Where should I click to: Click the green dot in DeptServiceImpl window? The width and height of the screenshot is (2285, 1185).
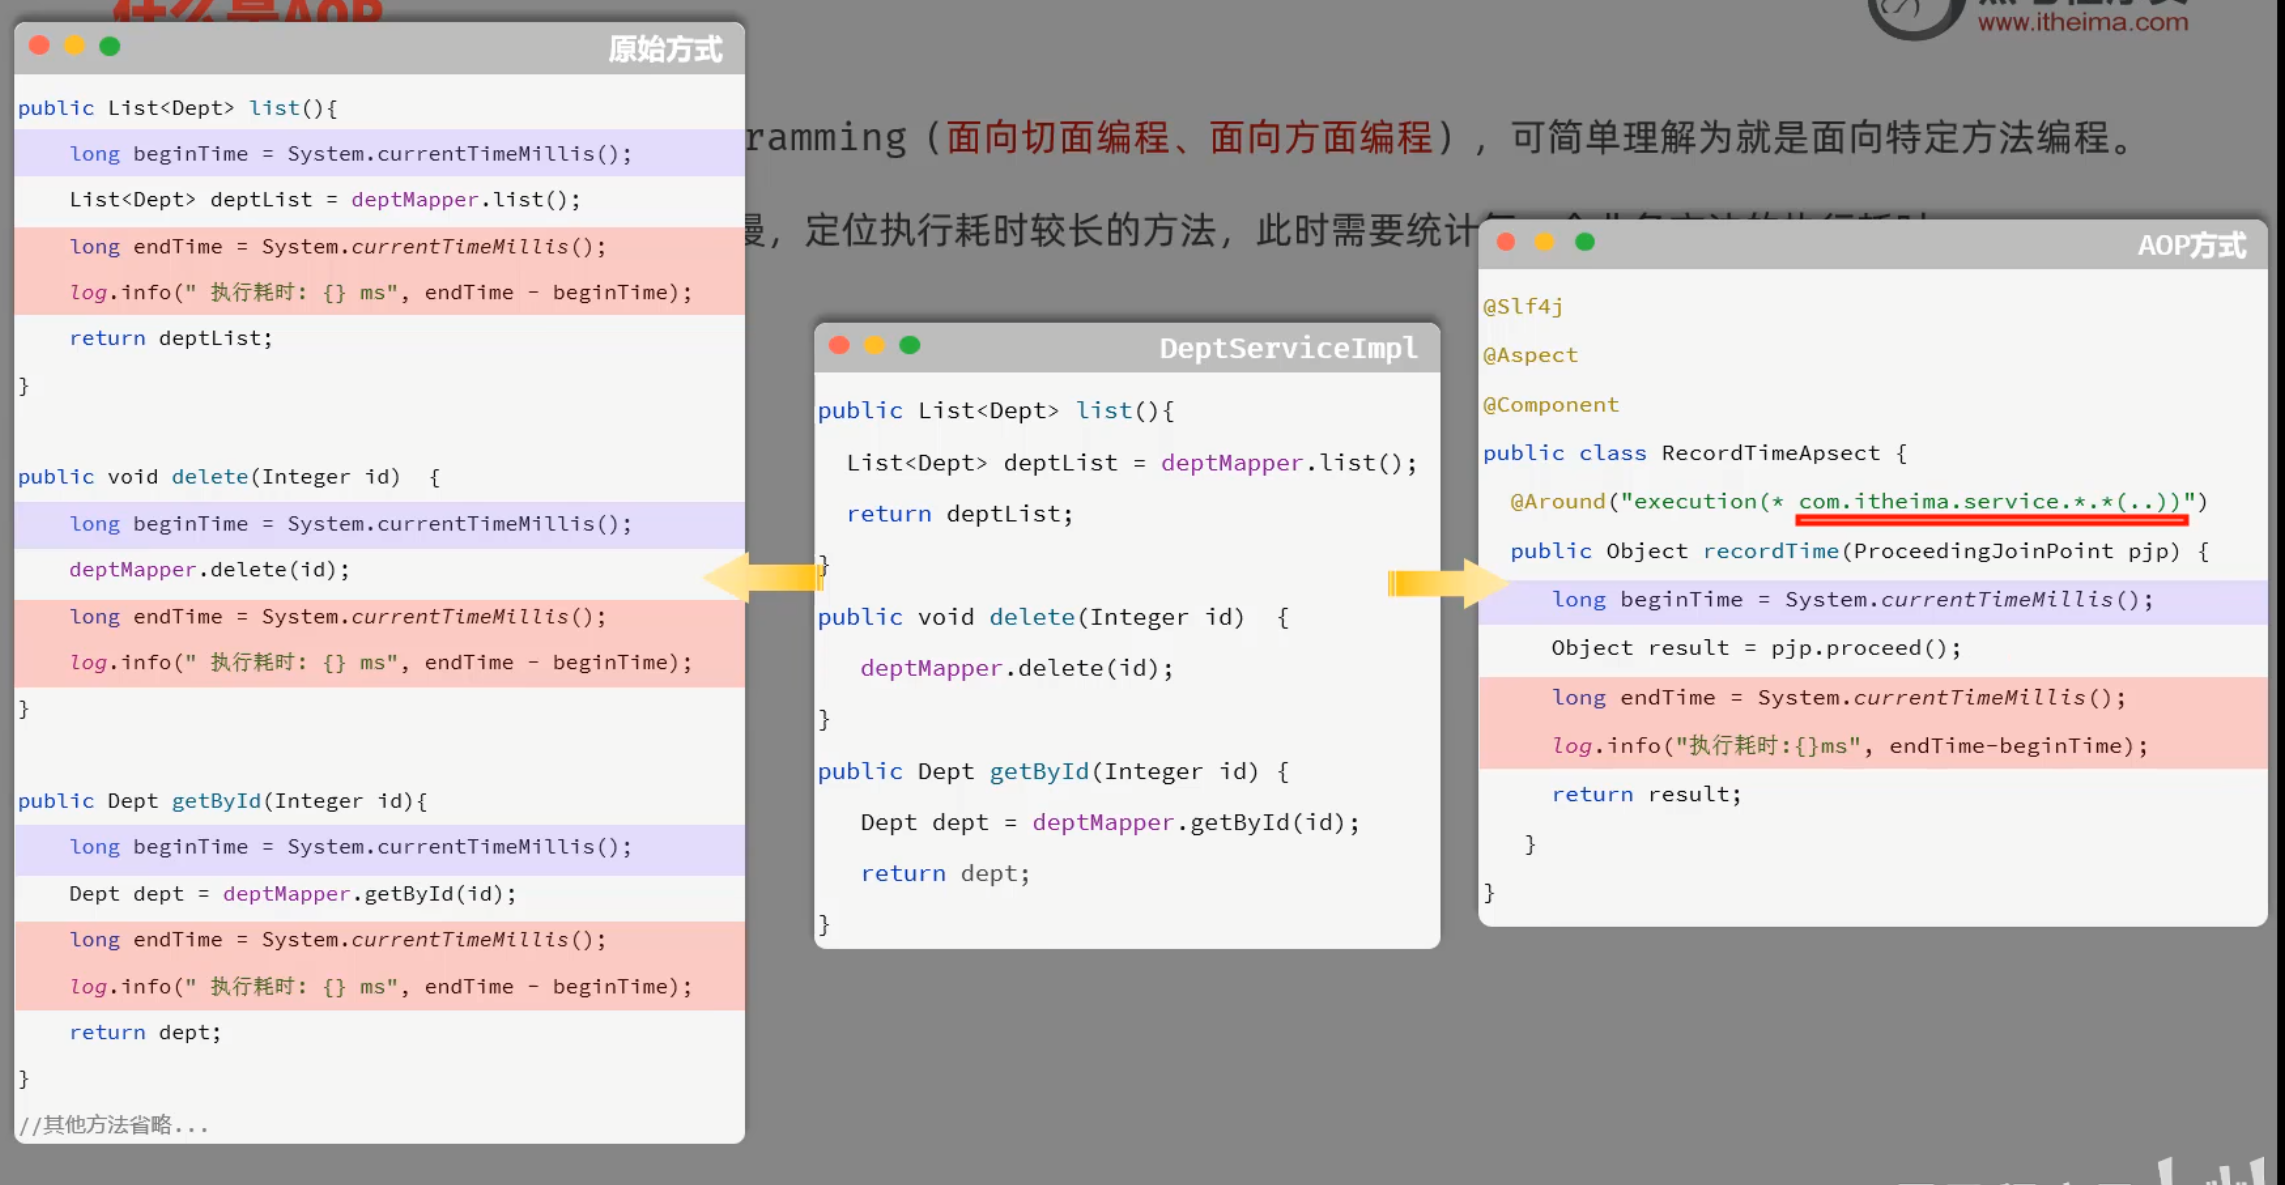(909, 346)
